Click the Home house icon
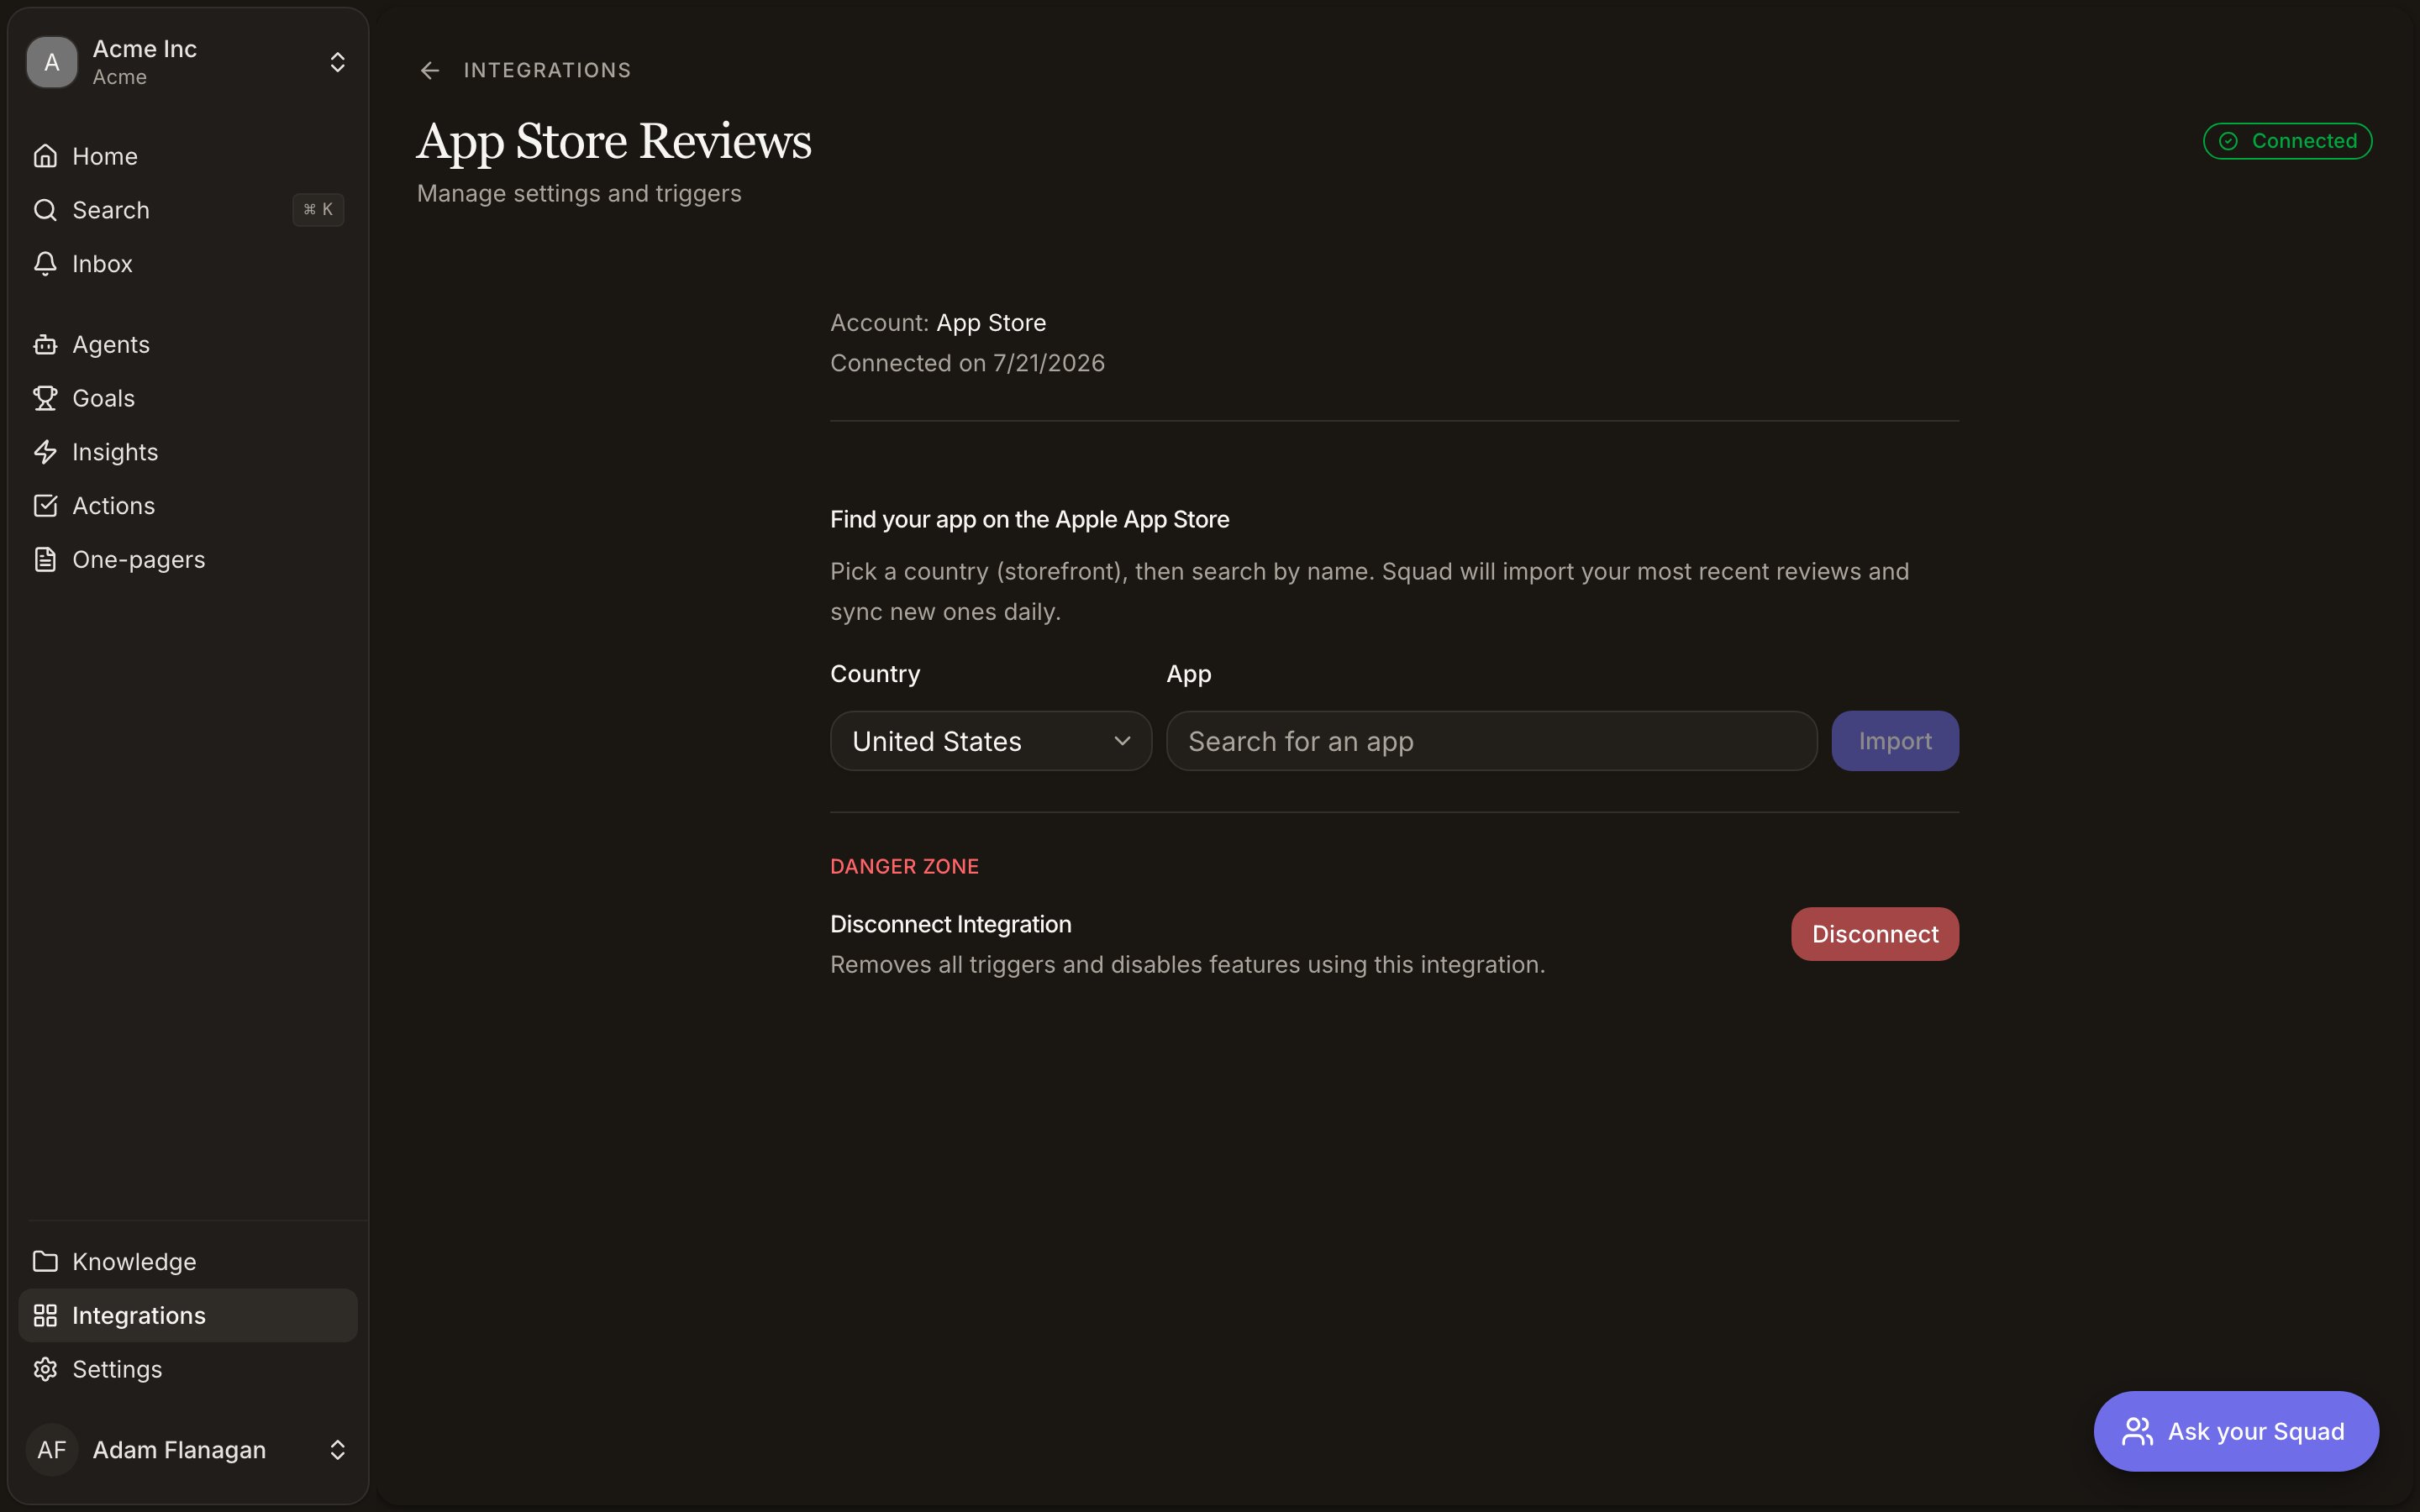Image resolution: width=2420 pixels, height=1512 pixels. click(x=45, y=156)
